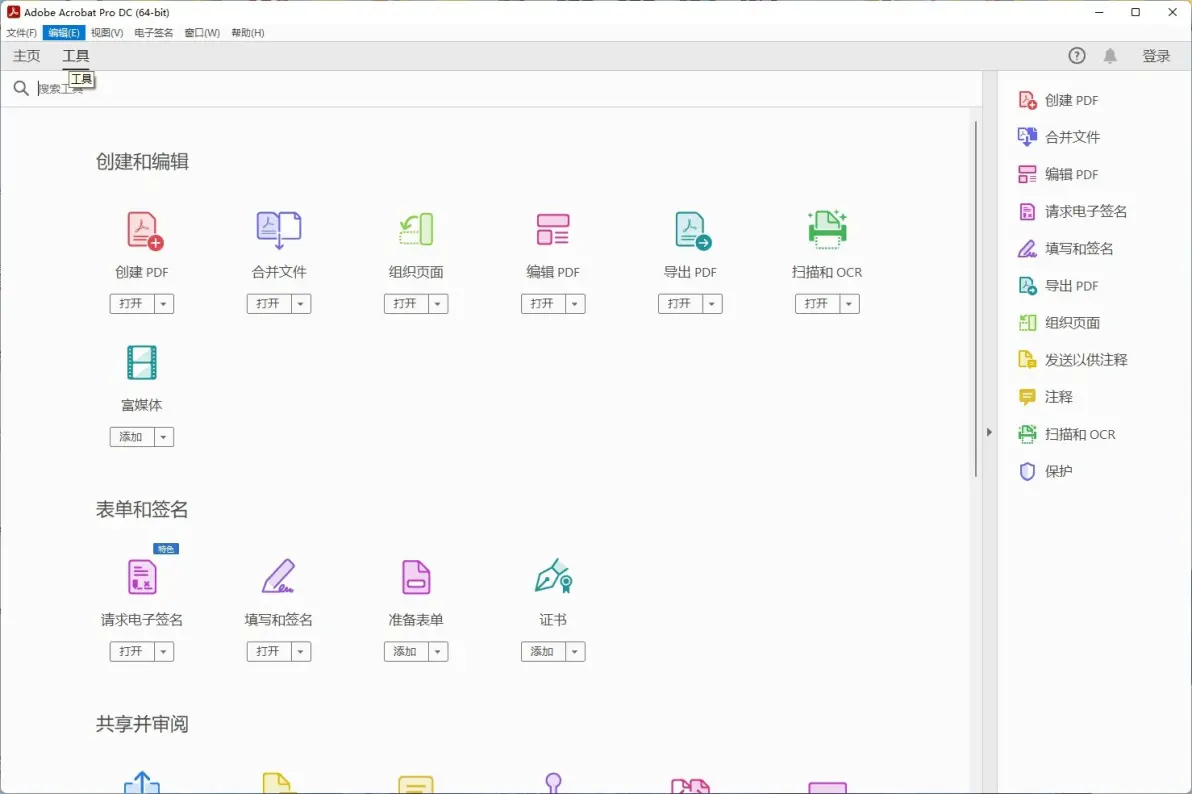Open 请求电子签名 from the right sidebar
The width and height of the screenshot is (1192, 794).
[1073, 211]
